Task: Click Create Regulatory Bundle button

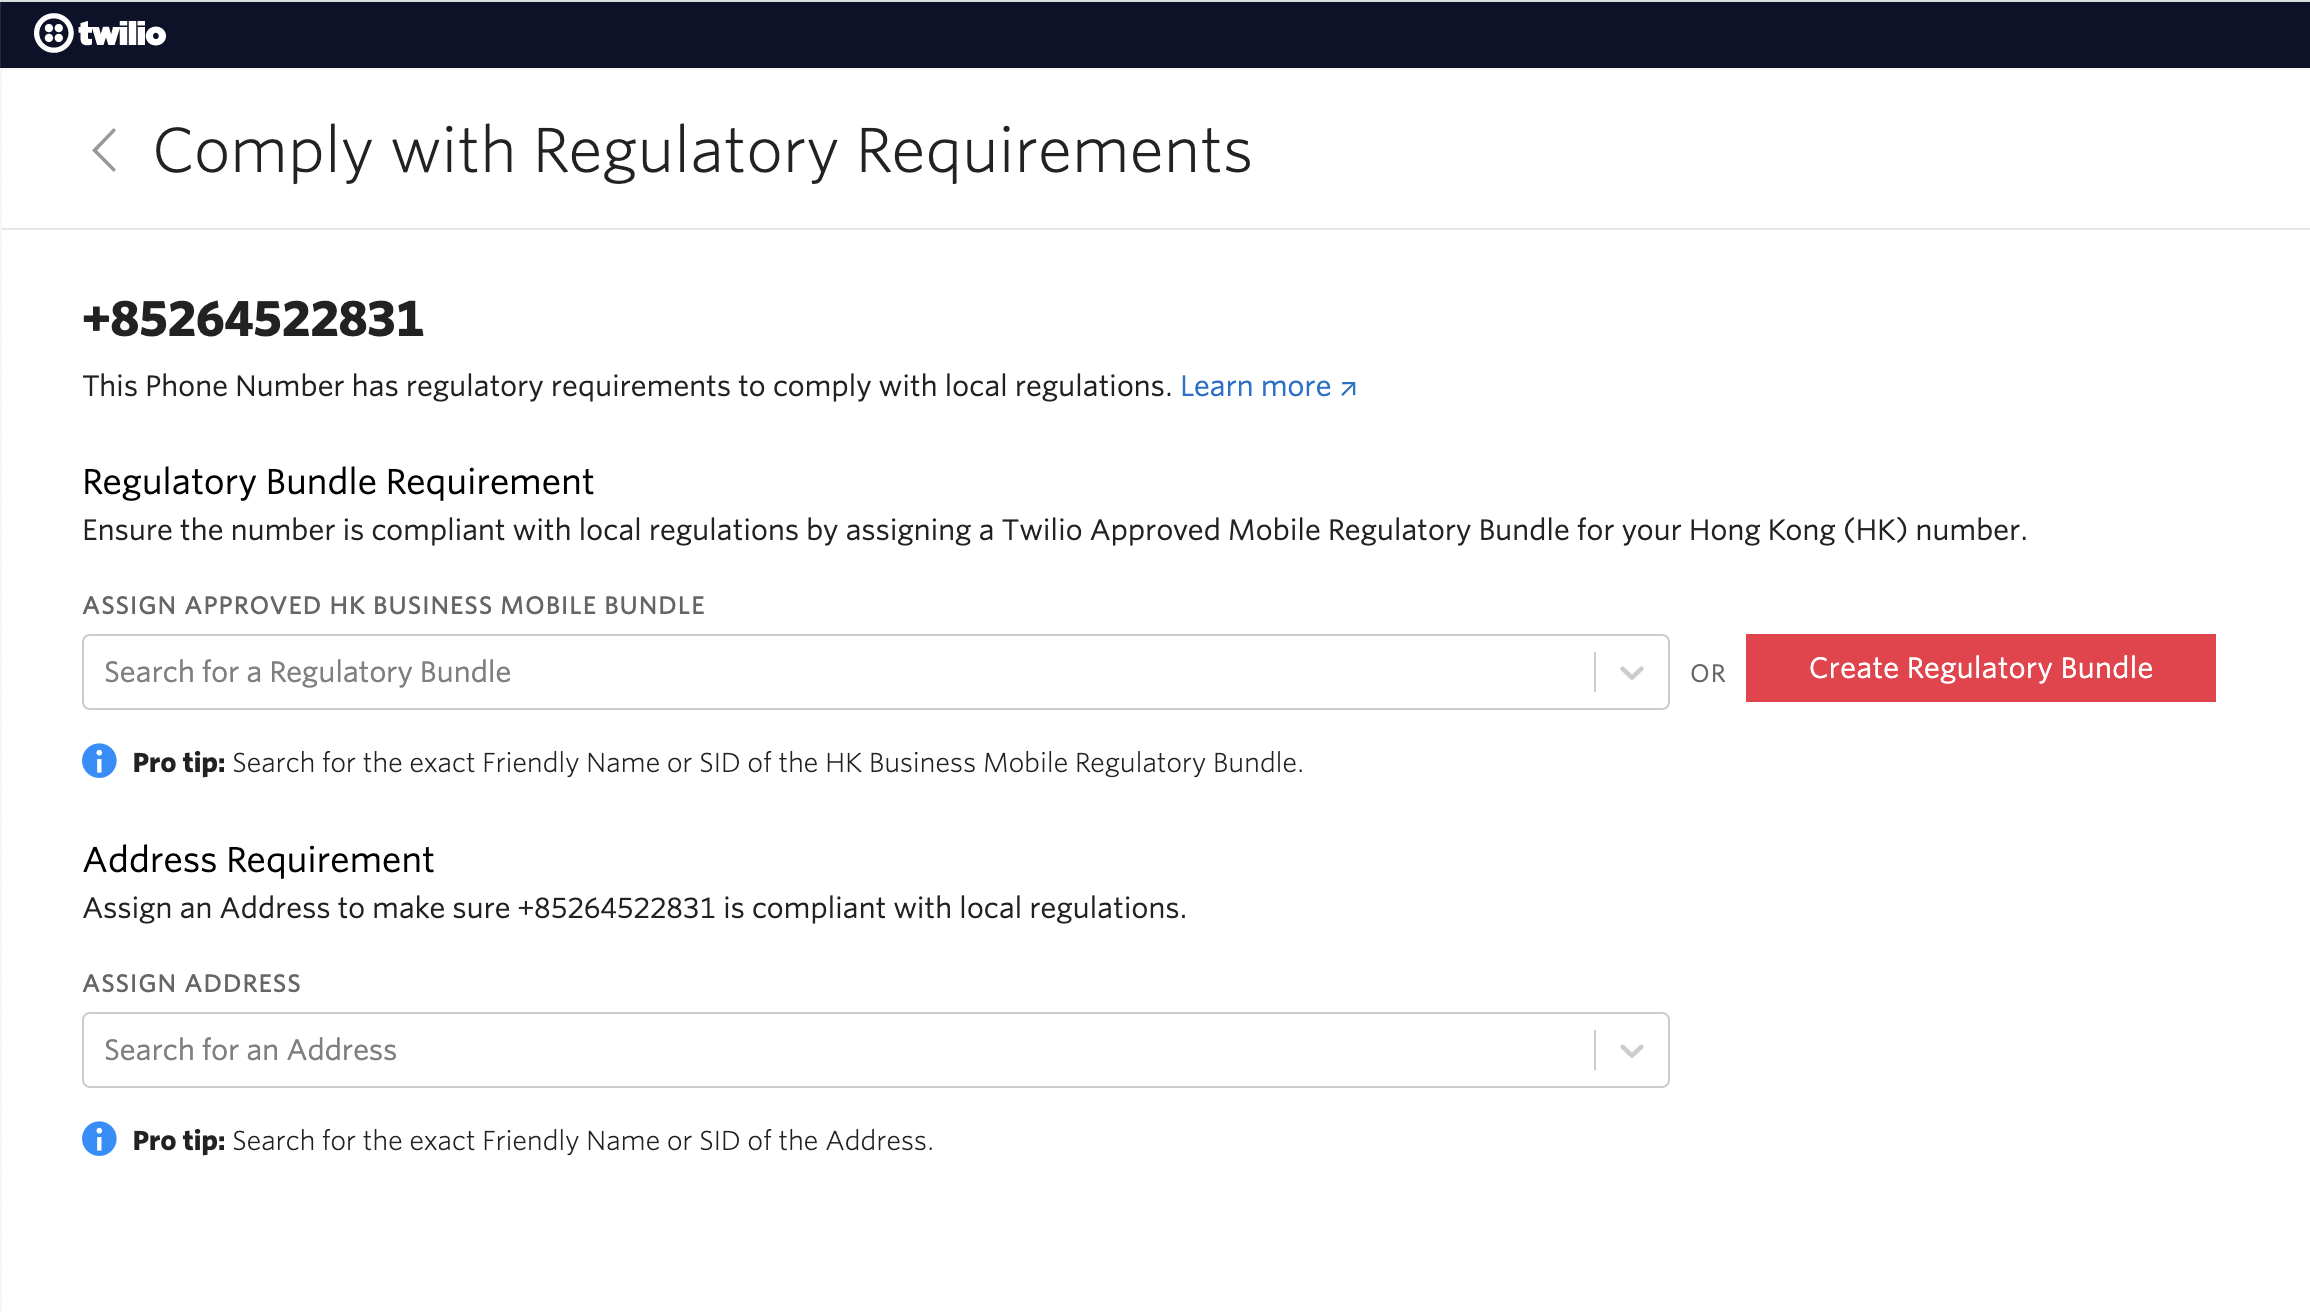Action: [1980, 668]
